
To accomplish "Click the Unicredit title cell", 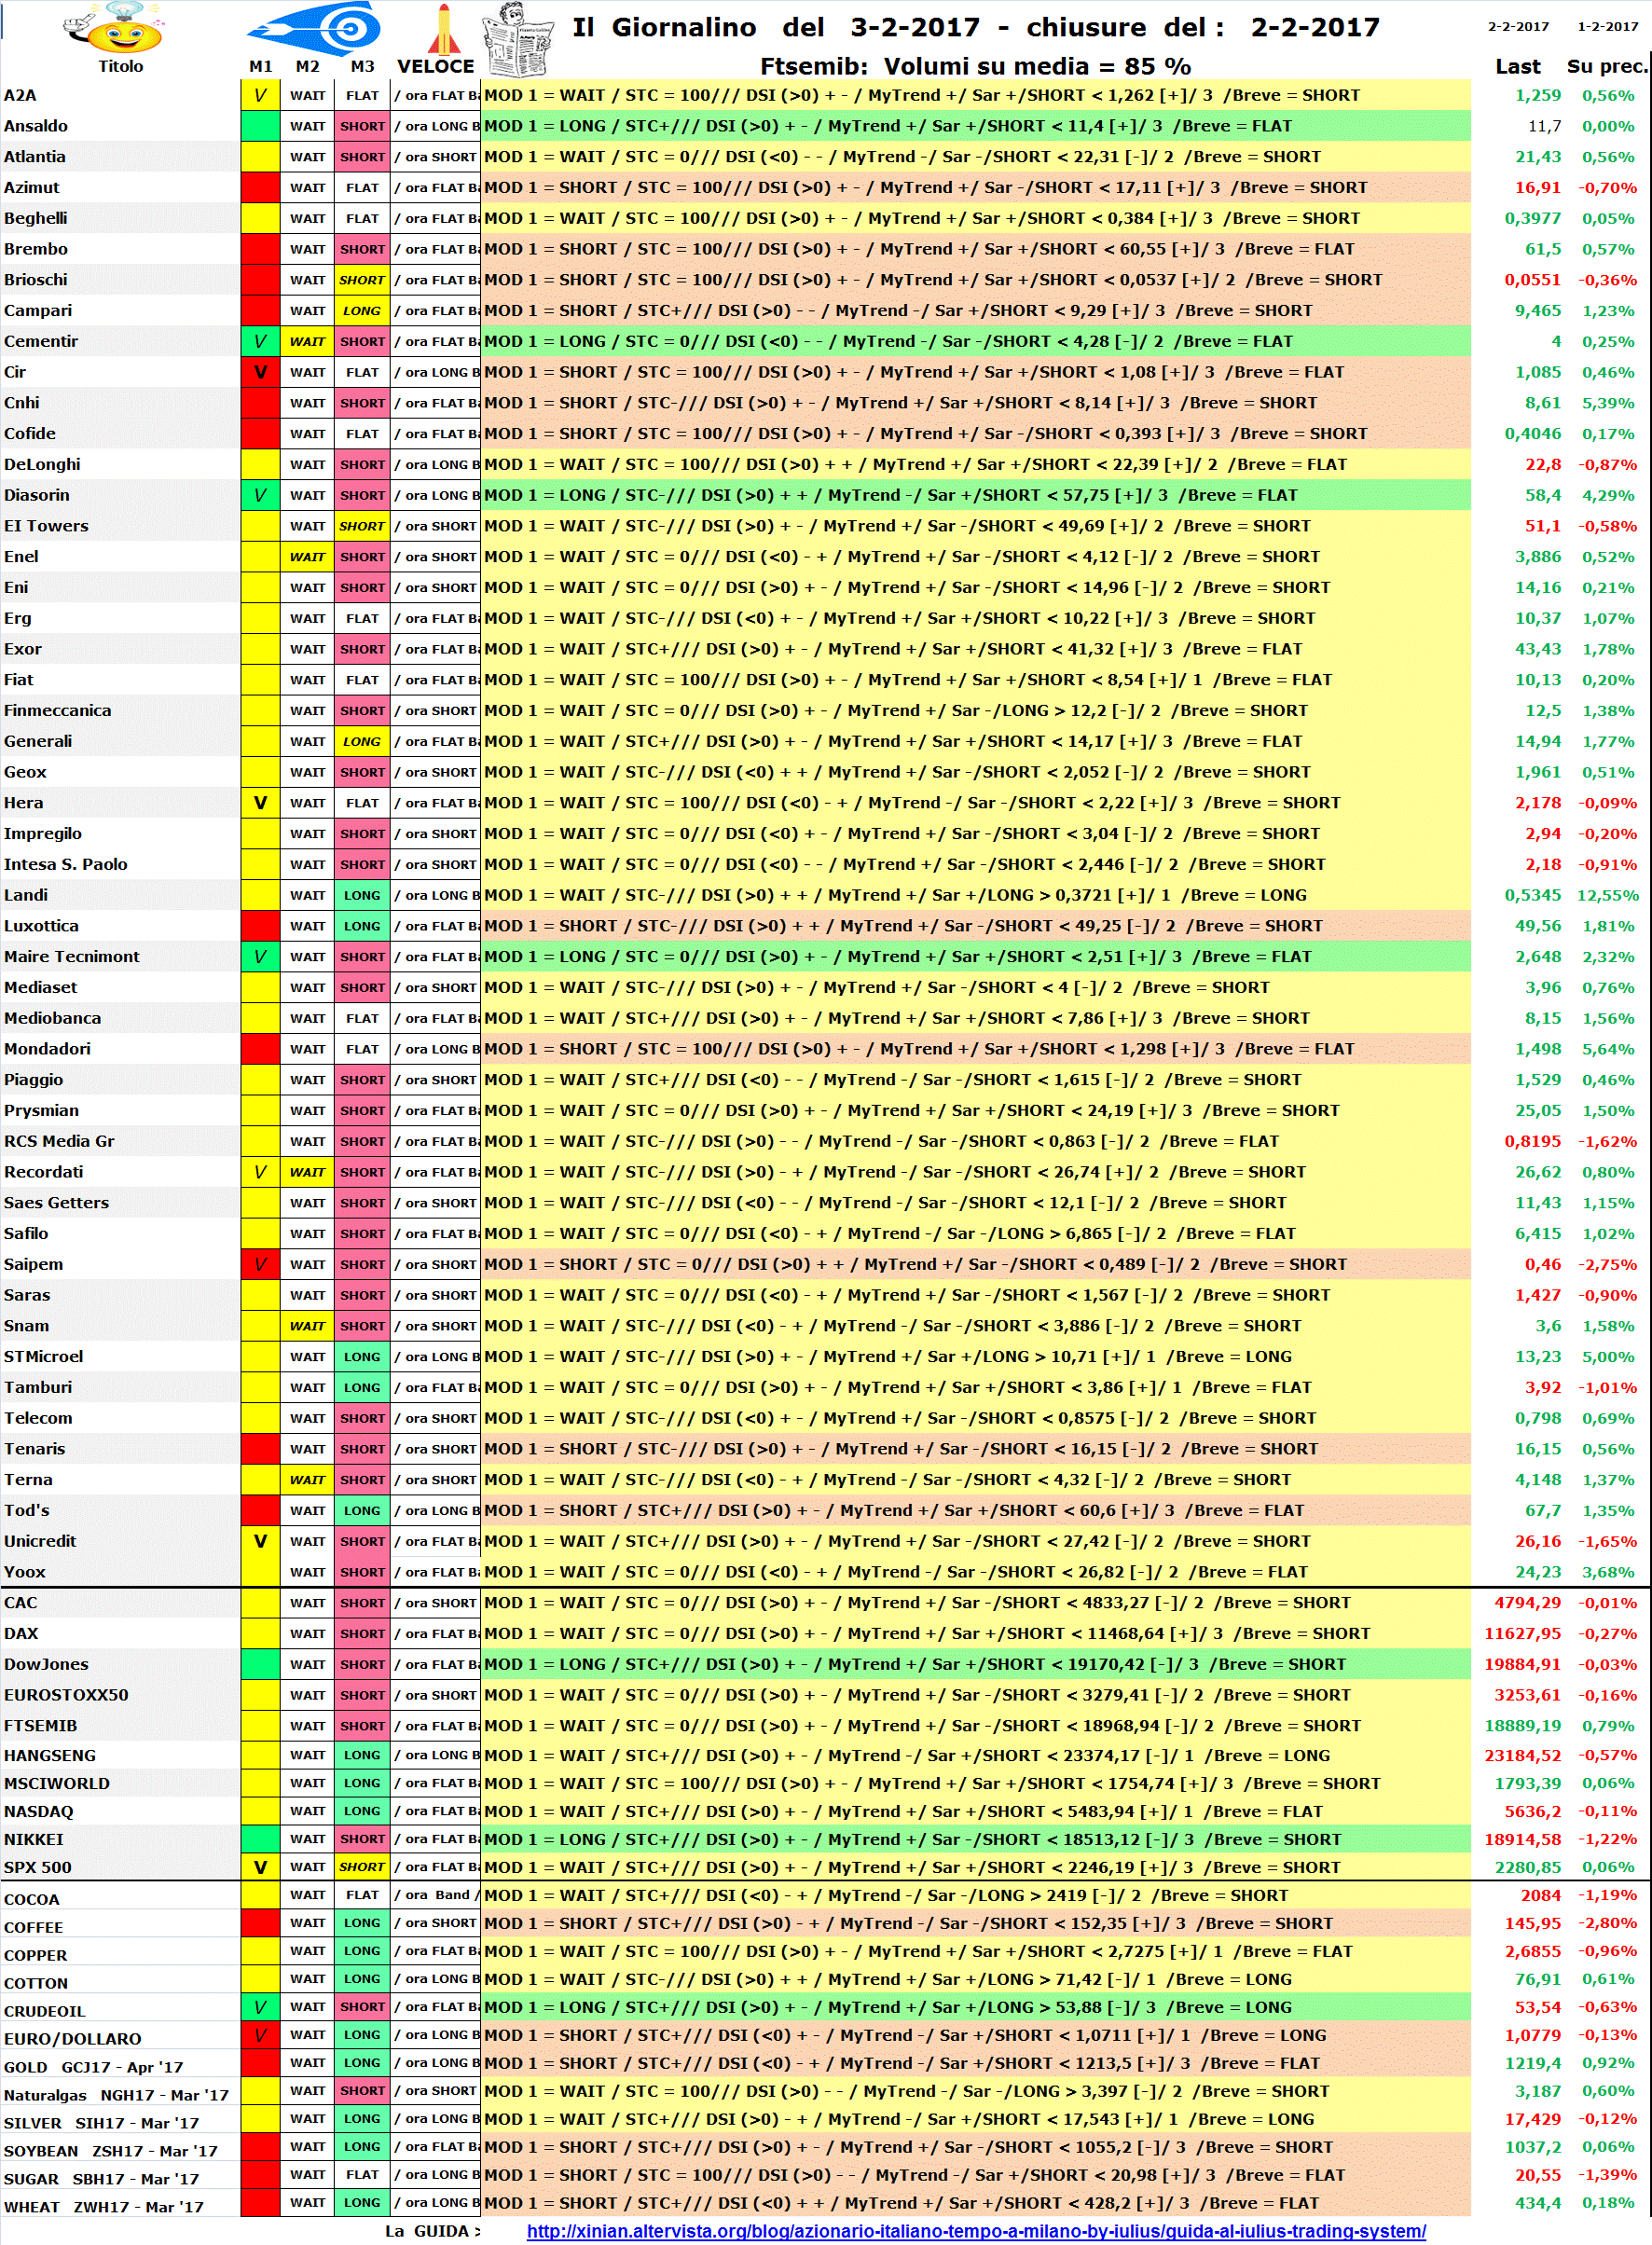I will pos(120,1541).
